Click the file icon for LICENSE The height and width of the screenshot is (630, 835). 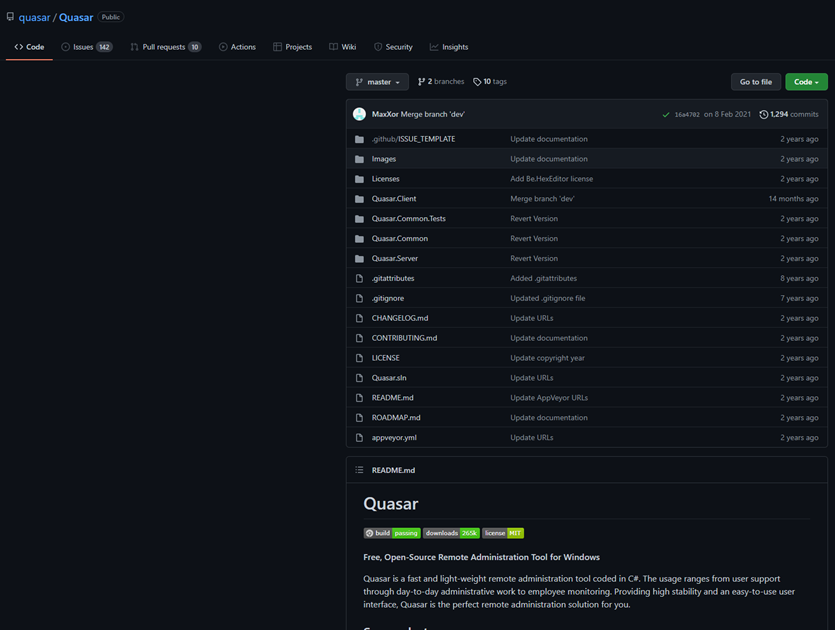pos(359,358)
